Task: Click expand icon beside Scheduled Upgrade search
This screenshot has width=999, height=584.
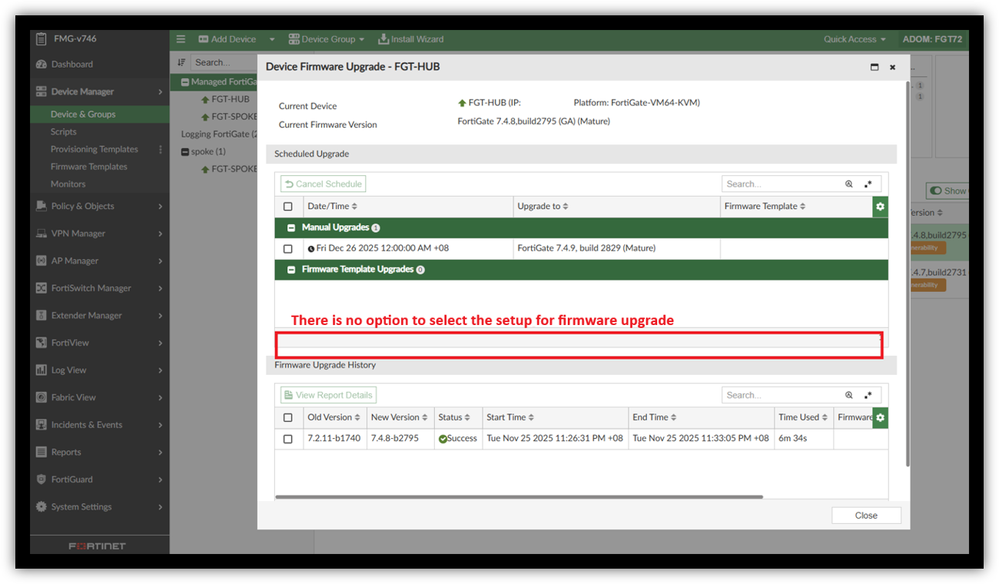Action: [x=868, y=184]
